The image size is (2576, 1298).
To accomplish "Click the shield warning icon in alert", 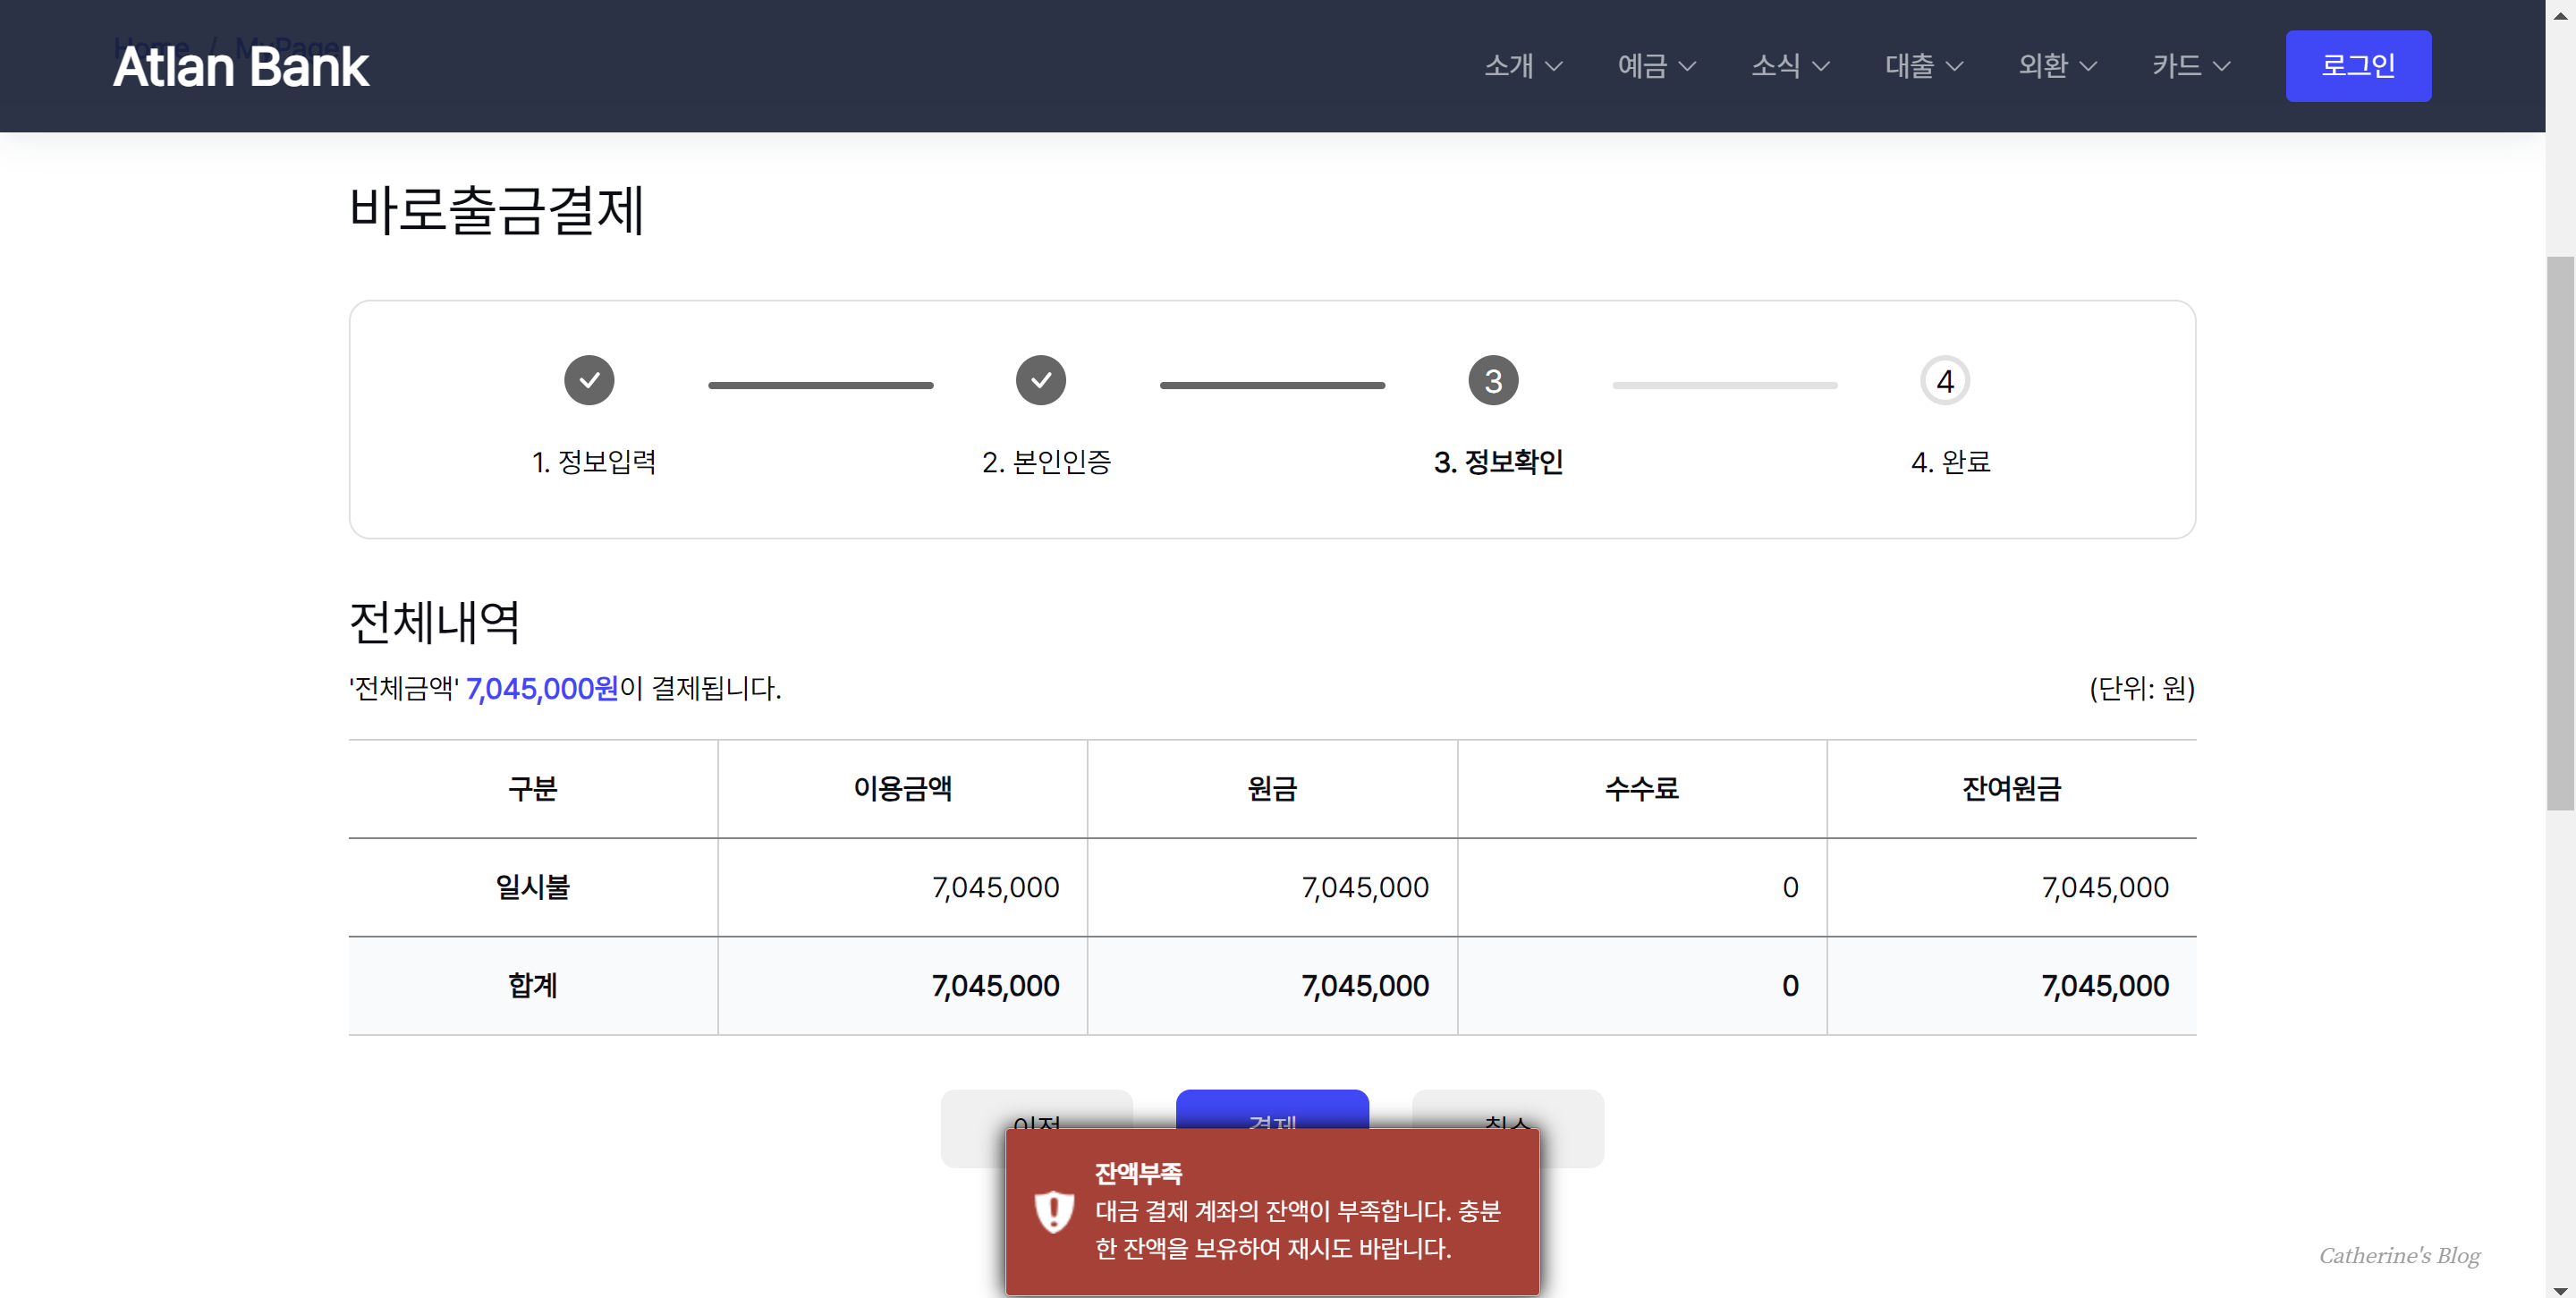I will pyautogui.click(x=1053, y=1211).
